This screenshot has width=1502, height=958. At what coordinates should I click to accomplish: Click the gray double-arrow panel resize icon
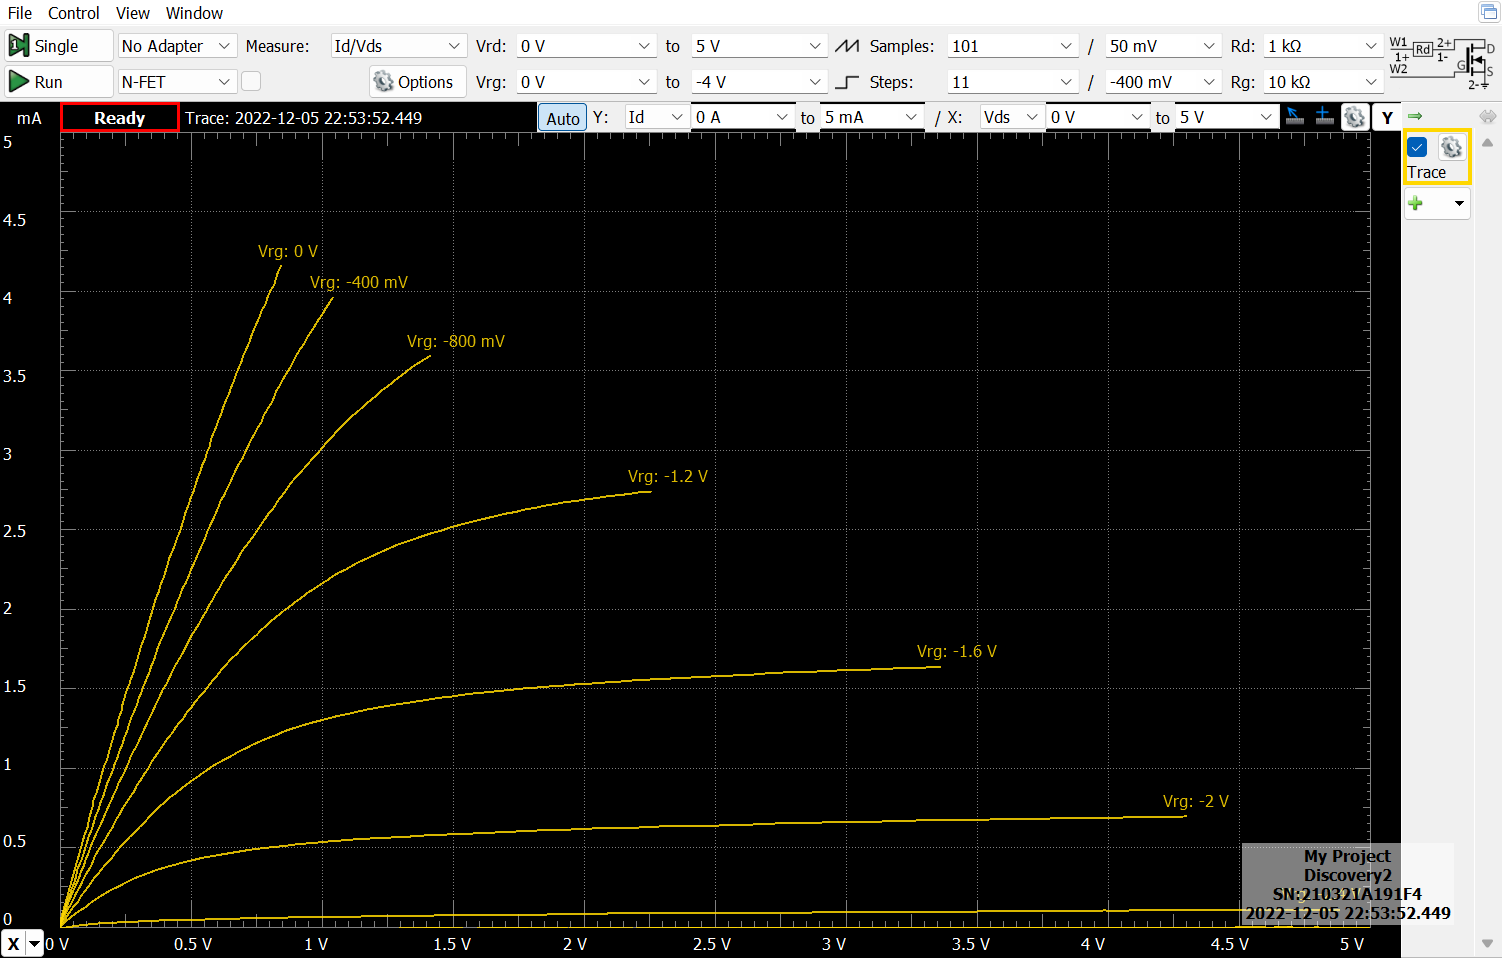tap(1488, 116)
